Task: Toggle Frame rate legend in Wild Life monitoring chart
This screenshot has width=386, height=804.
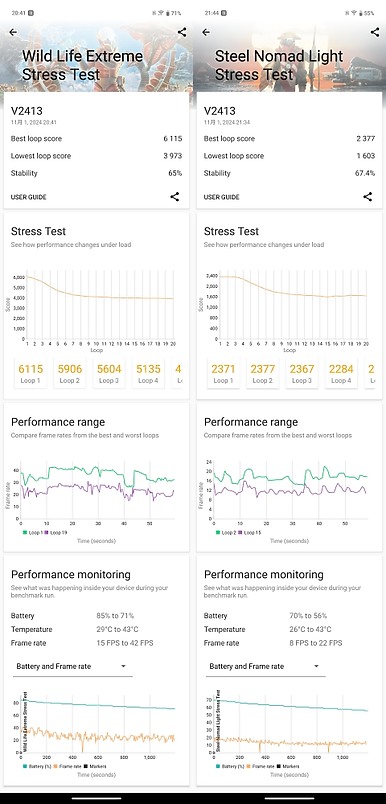Action: [x=67, y=766]
